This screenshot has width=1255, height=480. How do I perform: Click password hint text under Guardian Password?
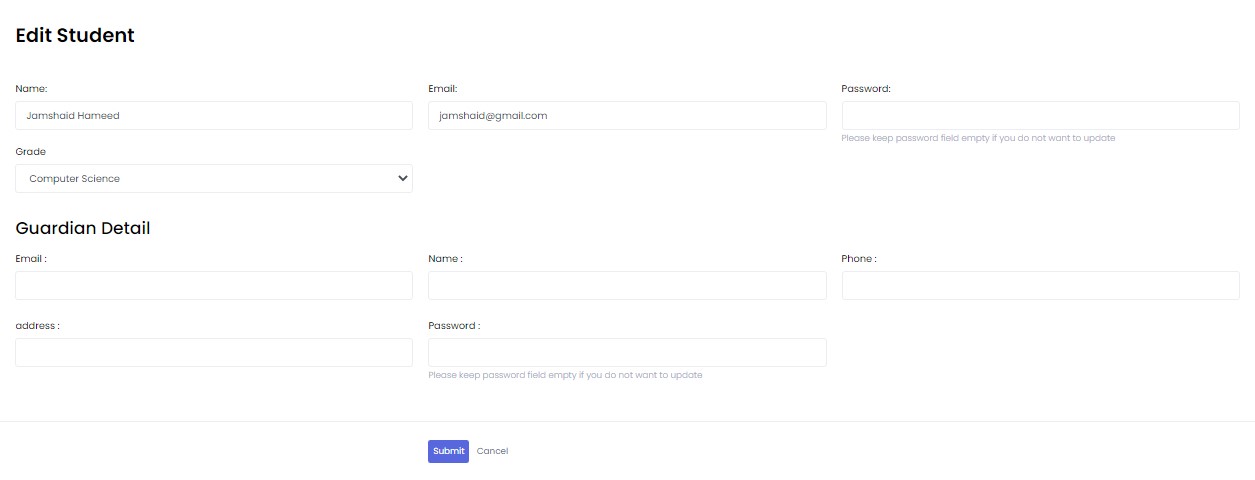(565, 375)
